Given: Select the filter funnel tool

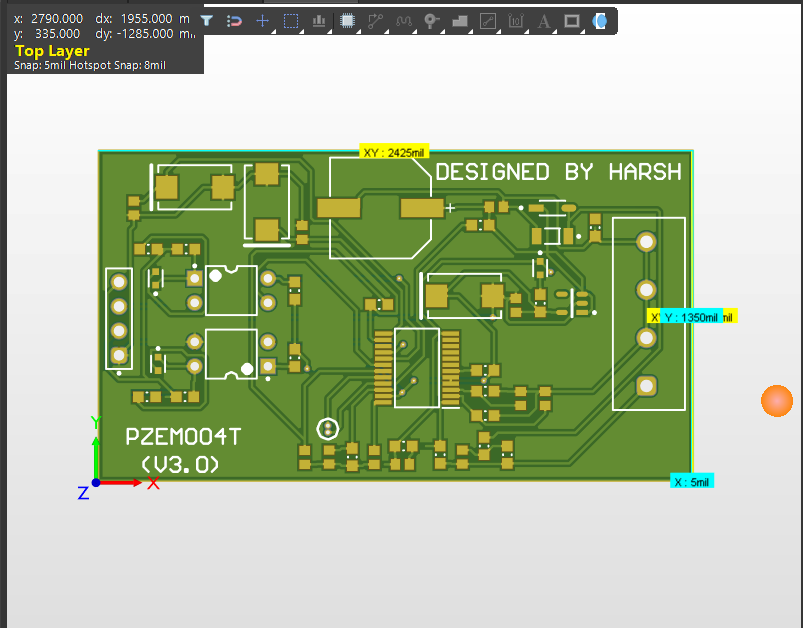Looking at the screenshot, I should tap(206, 21).
